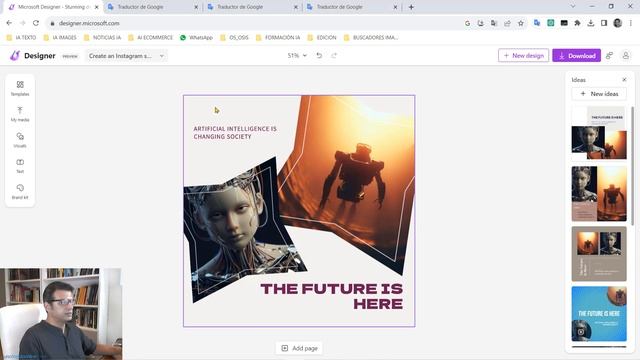Open the browser downloads icon

pyautogui.click(x=591, y=23)
